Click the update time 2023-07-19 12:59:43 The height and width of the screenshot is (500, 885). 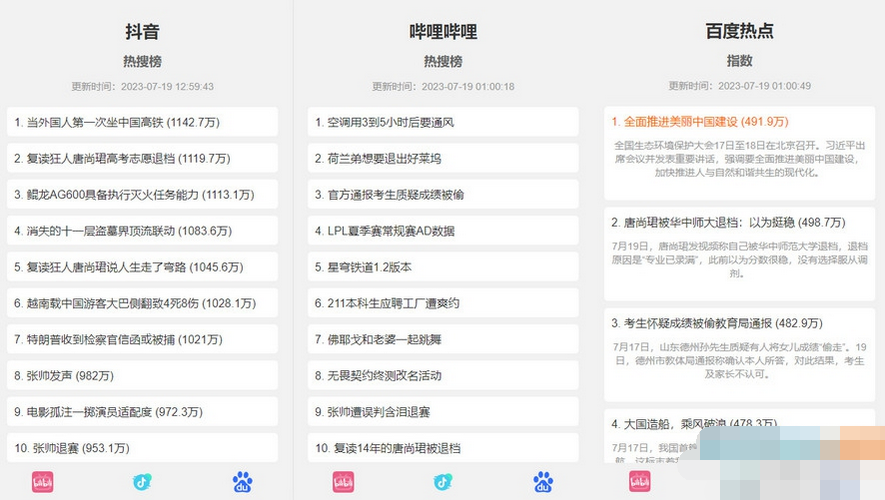point(142,86)
